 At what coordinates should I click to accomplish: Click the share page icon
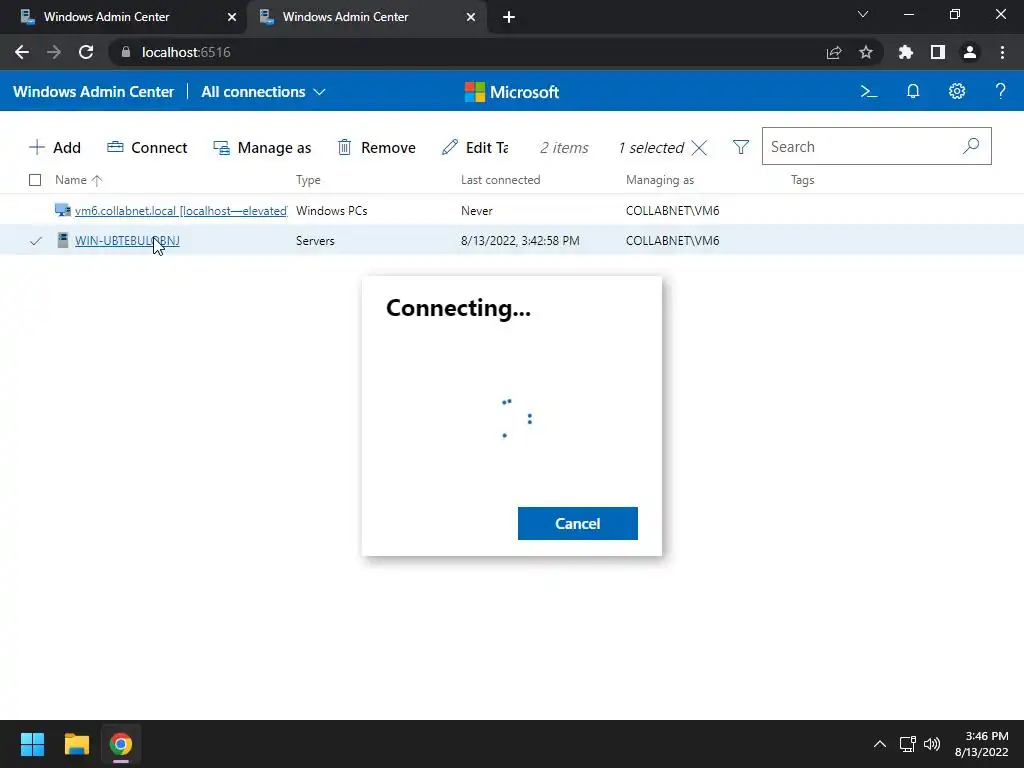click(834, 52)
